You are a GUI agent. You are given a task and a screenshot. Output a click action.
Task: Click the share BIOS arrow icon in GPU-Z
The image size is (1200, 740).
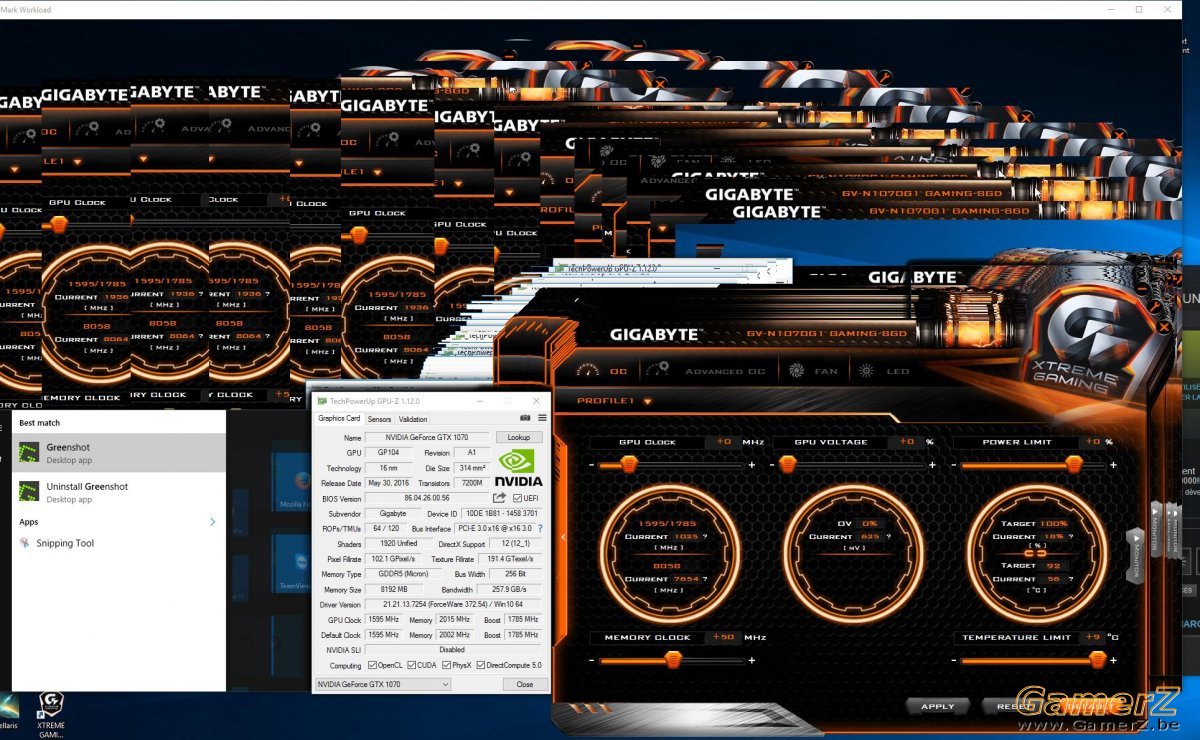coord(500,498)
